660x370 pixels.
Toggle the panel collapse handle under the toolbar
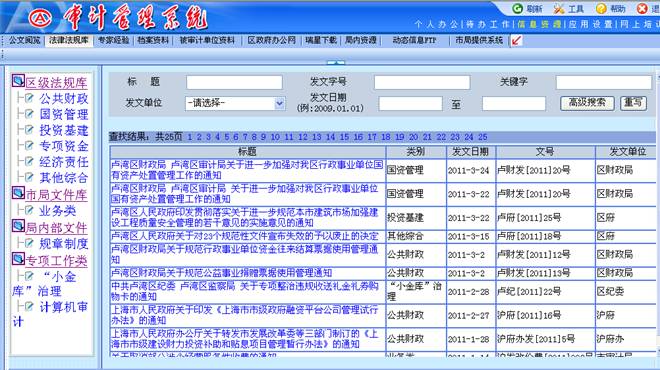click(335, 62)
